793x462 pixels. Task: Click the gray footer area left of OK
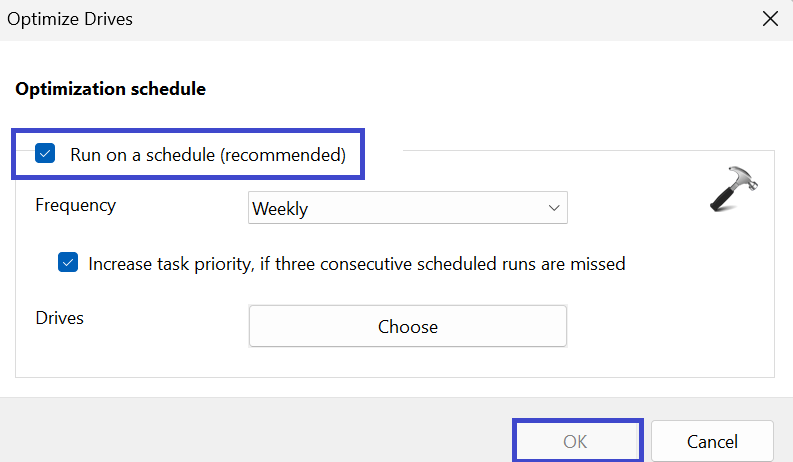pos(250,430)
